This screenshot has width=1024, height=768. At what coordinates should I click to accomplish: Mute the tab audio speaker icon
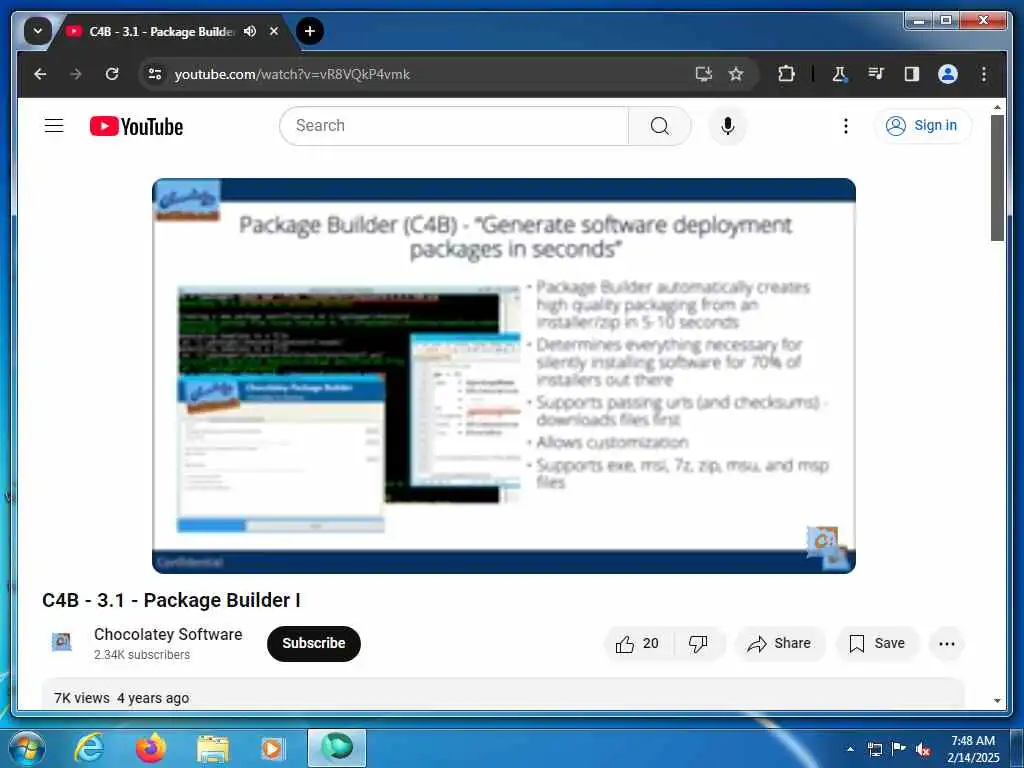pos(249,31)
